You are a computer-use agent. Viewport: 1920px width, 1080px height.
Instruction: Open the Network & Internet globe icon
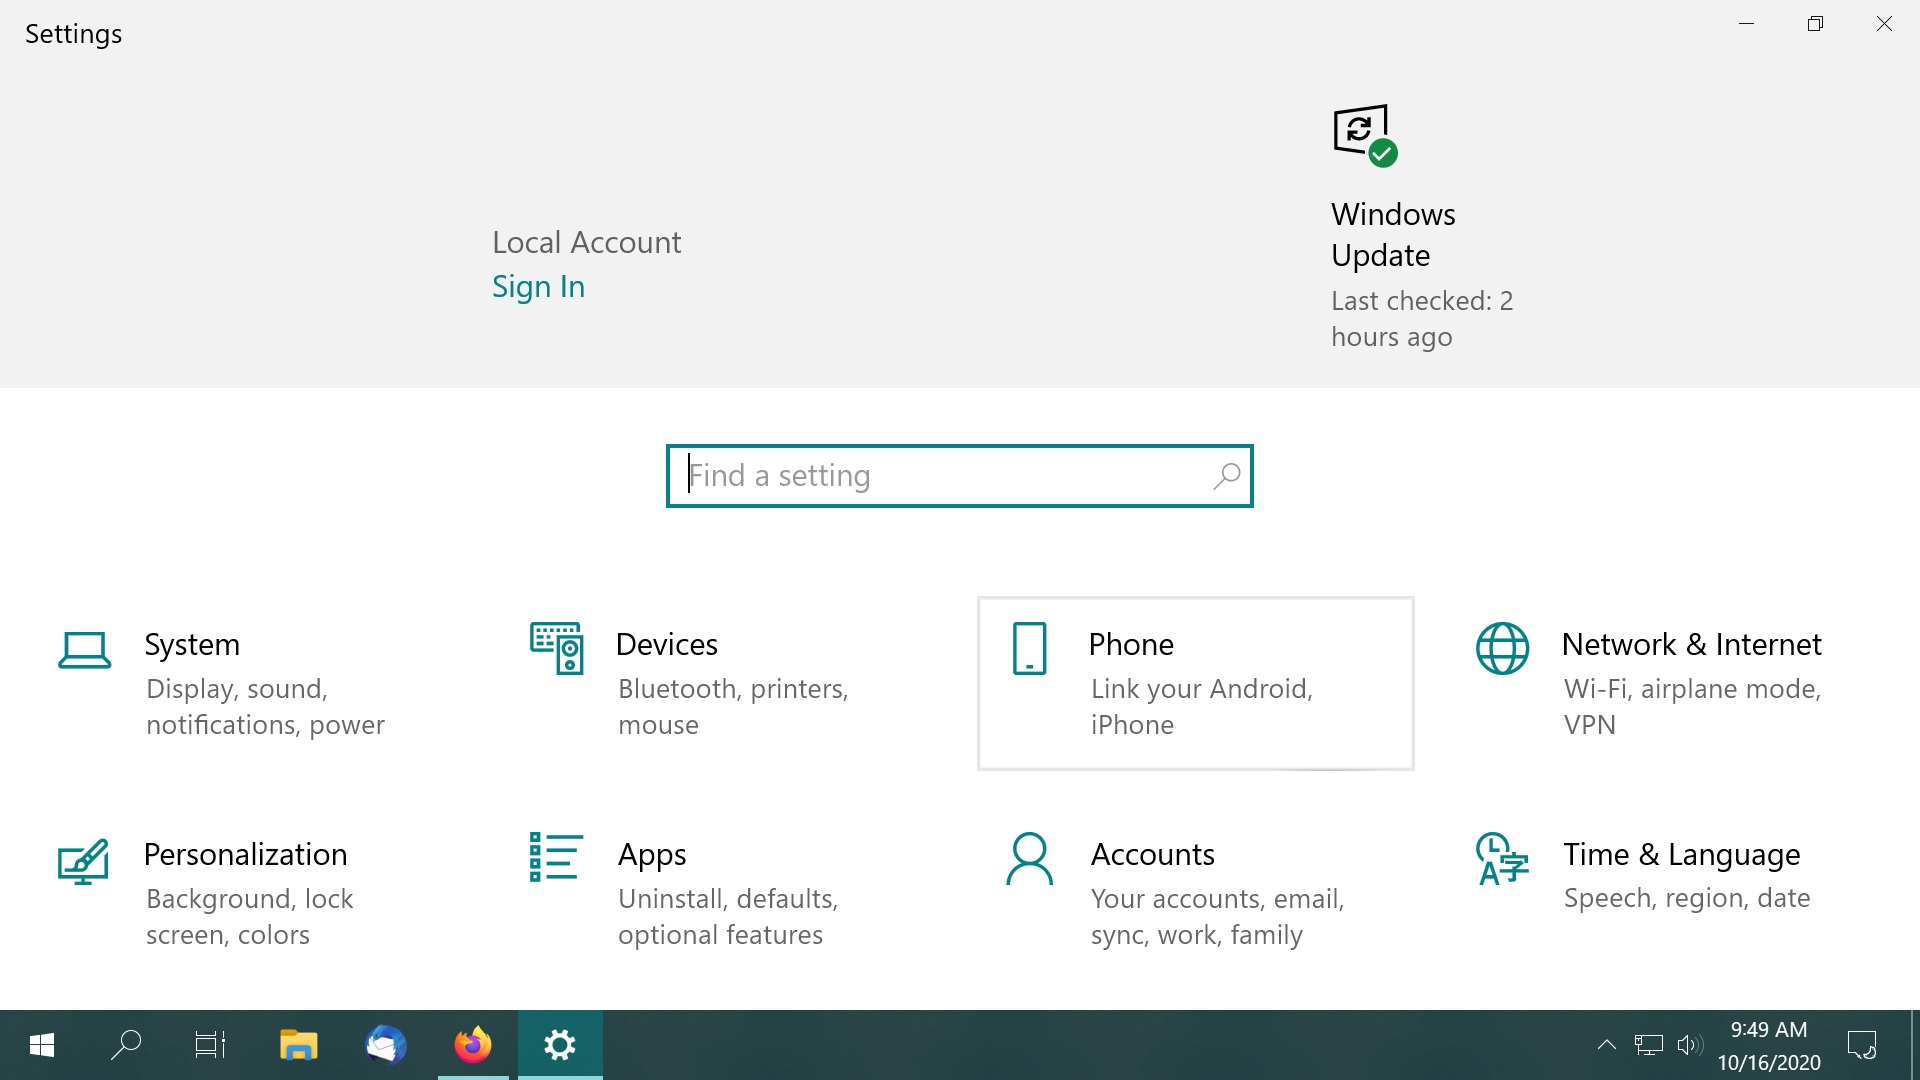(1502, 648)
